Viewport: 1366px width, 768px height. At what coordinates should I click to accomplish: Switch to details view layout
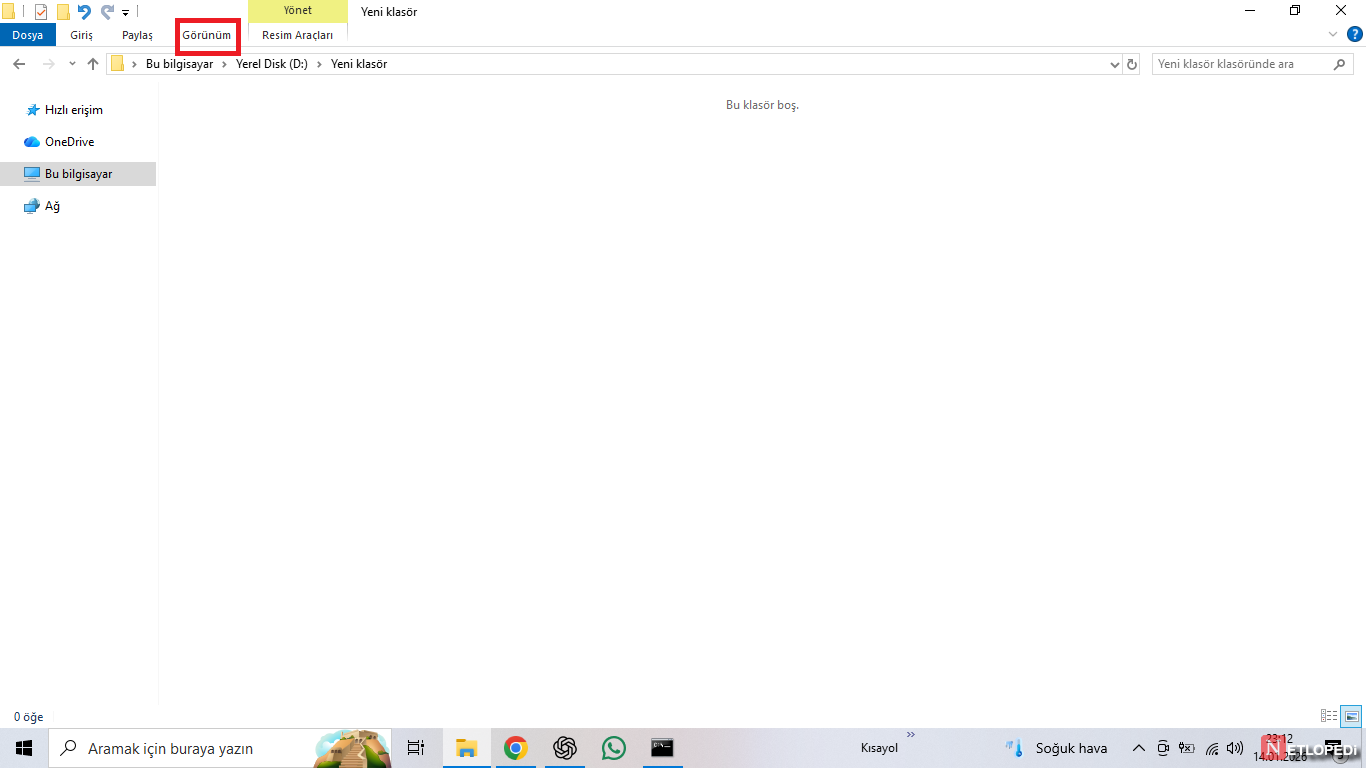1329,716
